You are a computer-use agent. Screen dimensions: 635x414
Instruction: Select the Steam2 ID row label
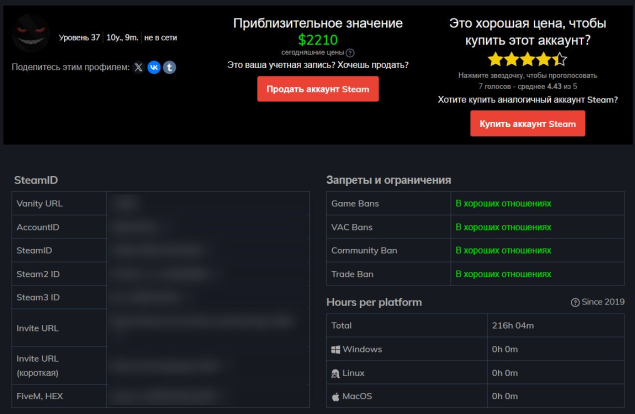[x=38, y=274]
